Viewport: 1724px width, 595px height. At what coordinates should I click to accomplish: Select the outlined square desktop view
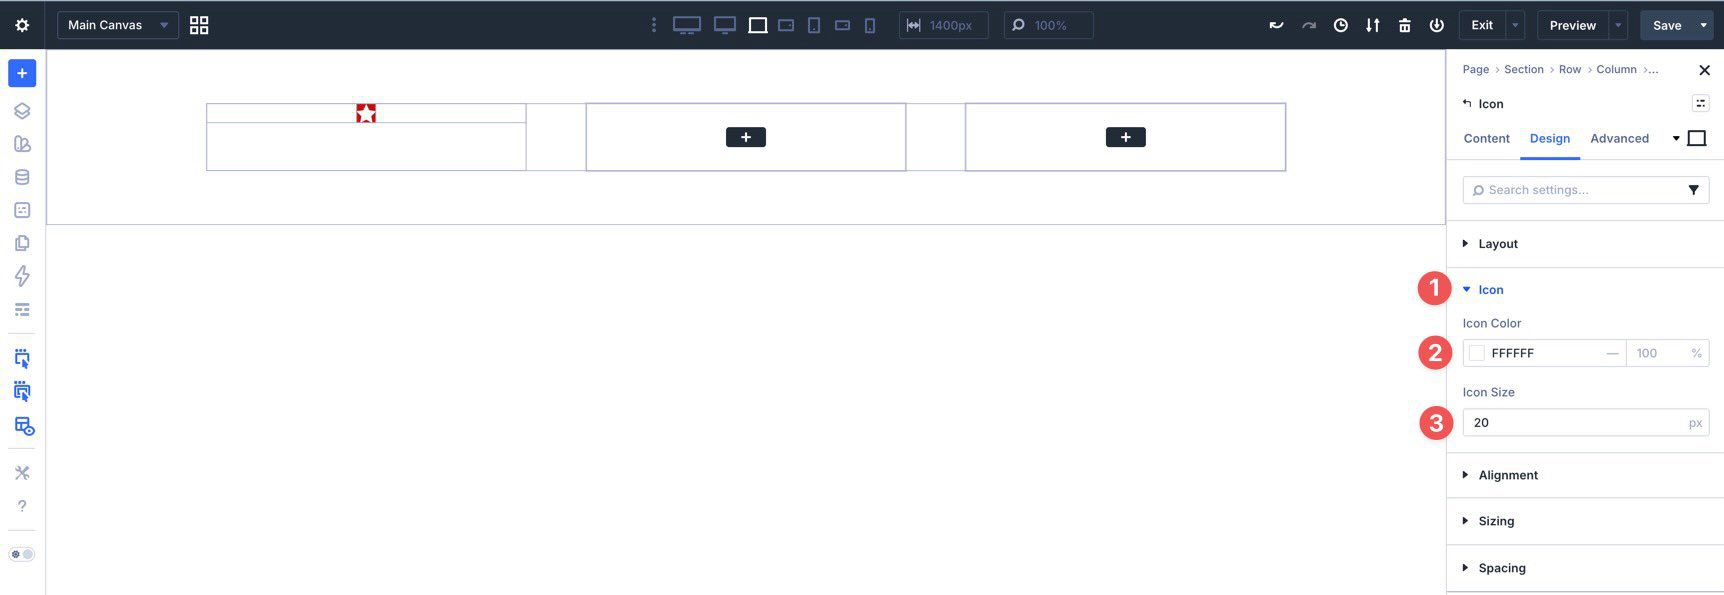(758, 25)
